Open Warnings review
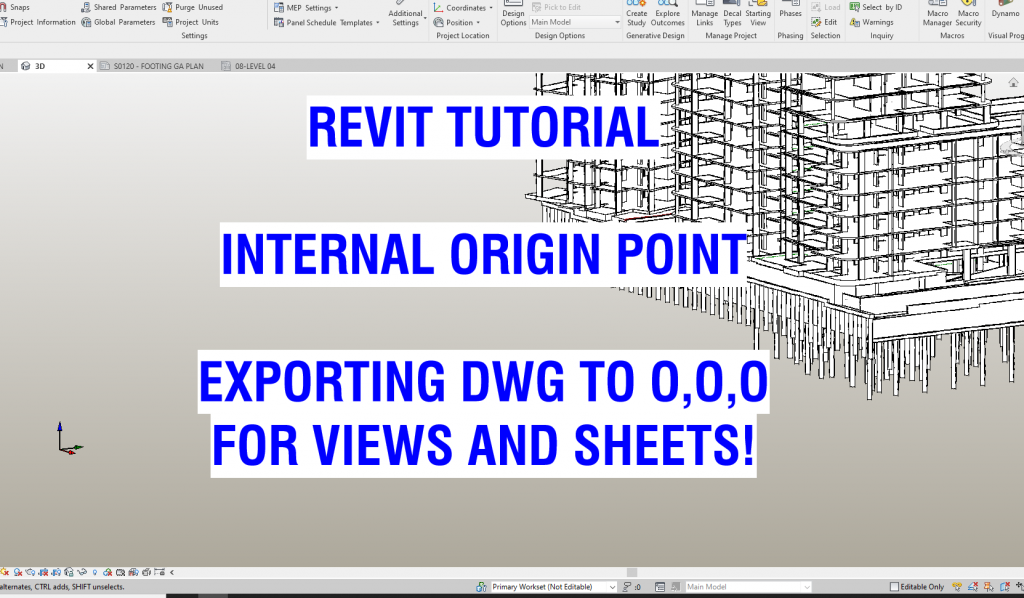Screen dimensions: 1024x598 point(871,22)
